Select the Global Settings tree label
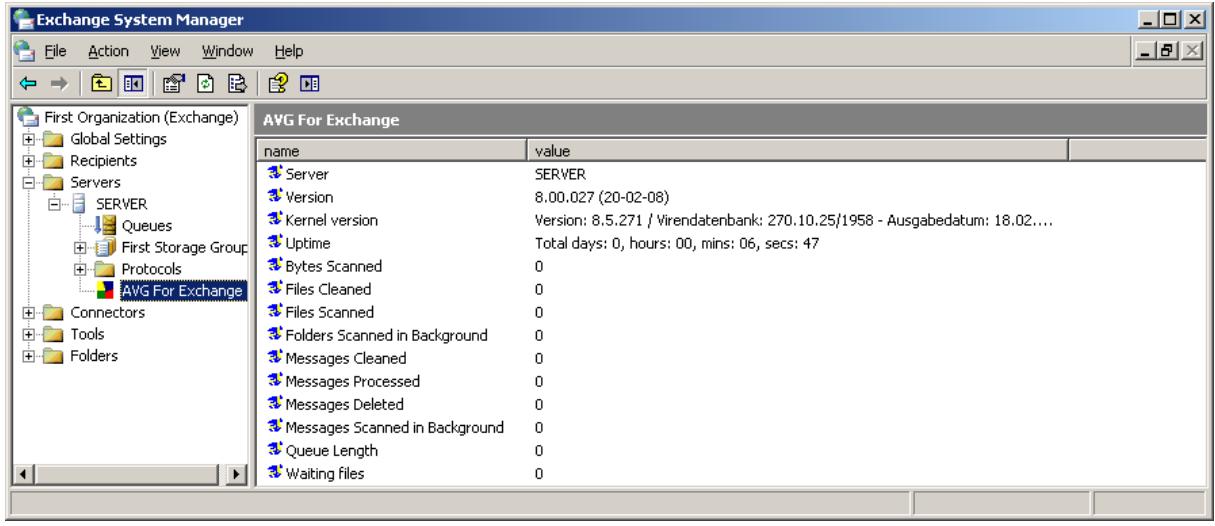 click(120, 139)
